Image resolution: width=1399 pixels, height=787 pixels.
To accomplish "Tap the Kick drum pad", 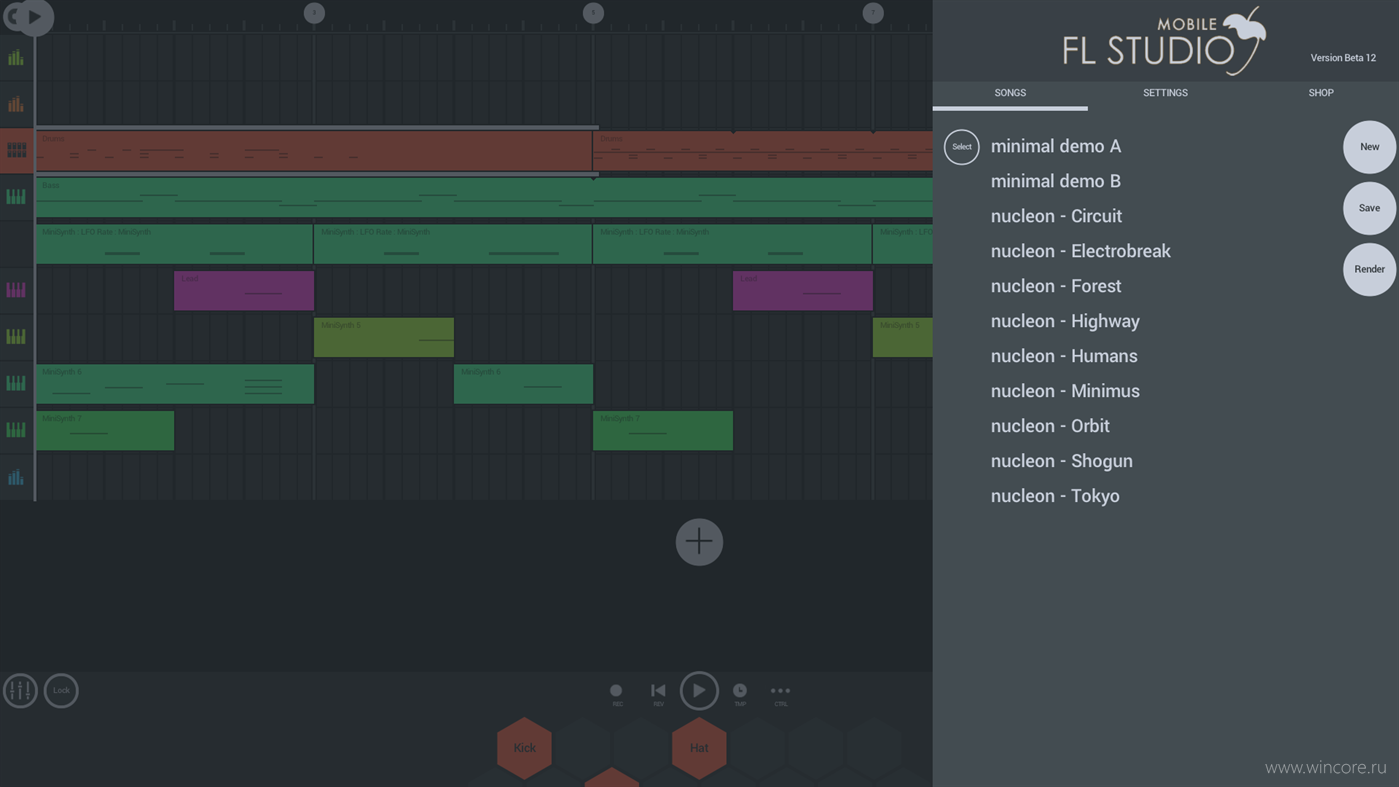I will [524, 748].
